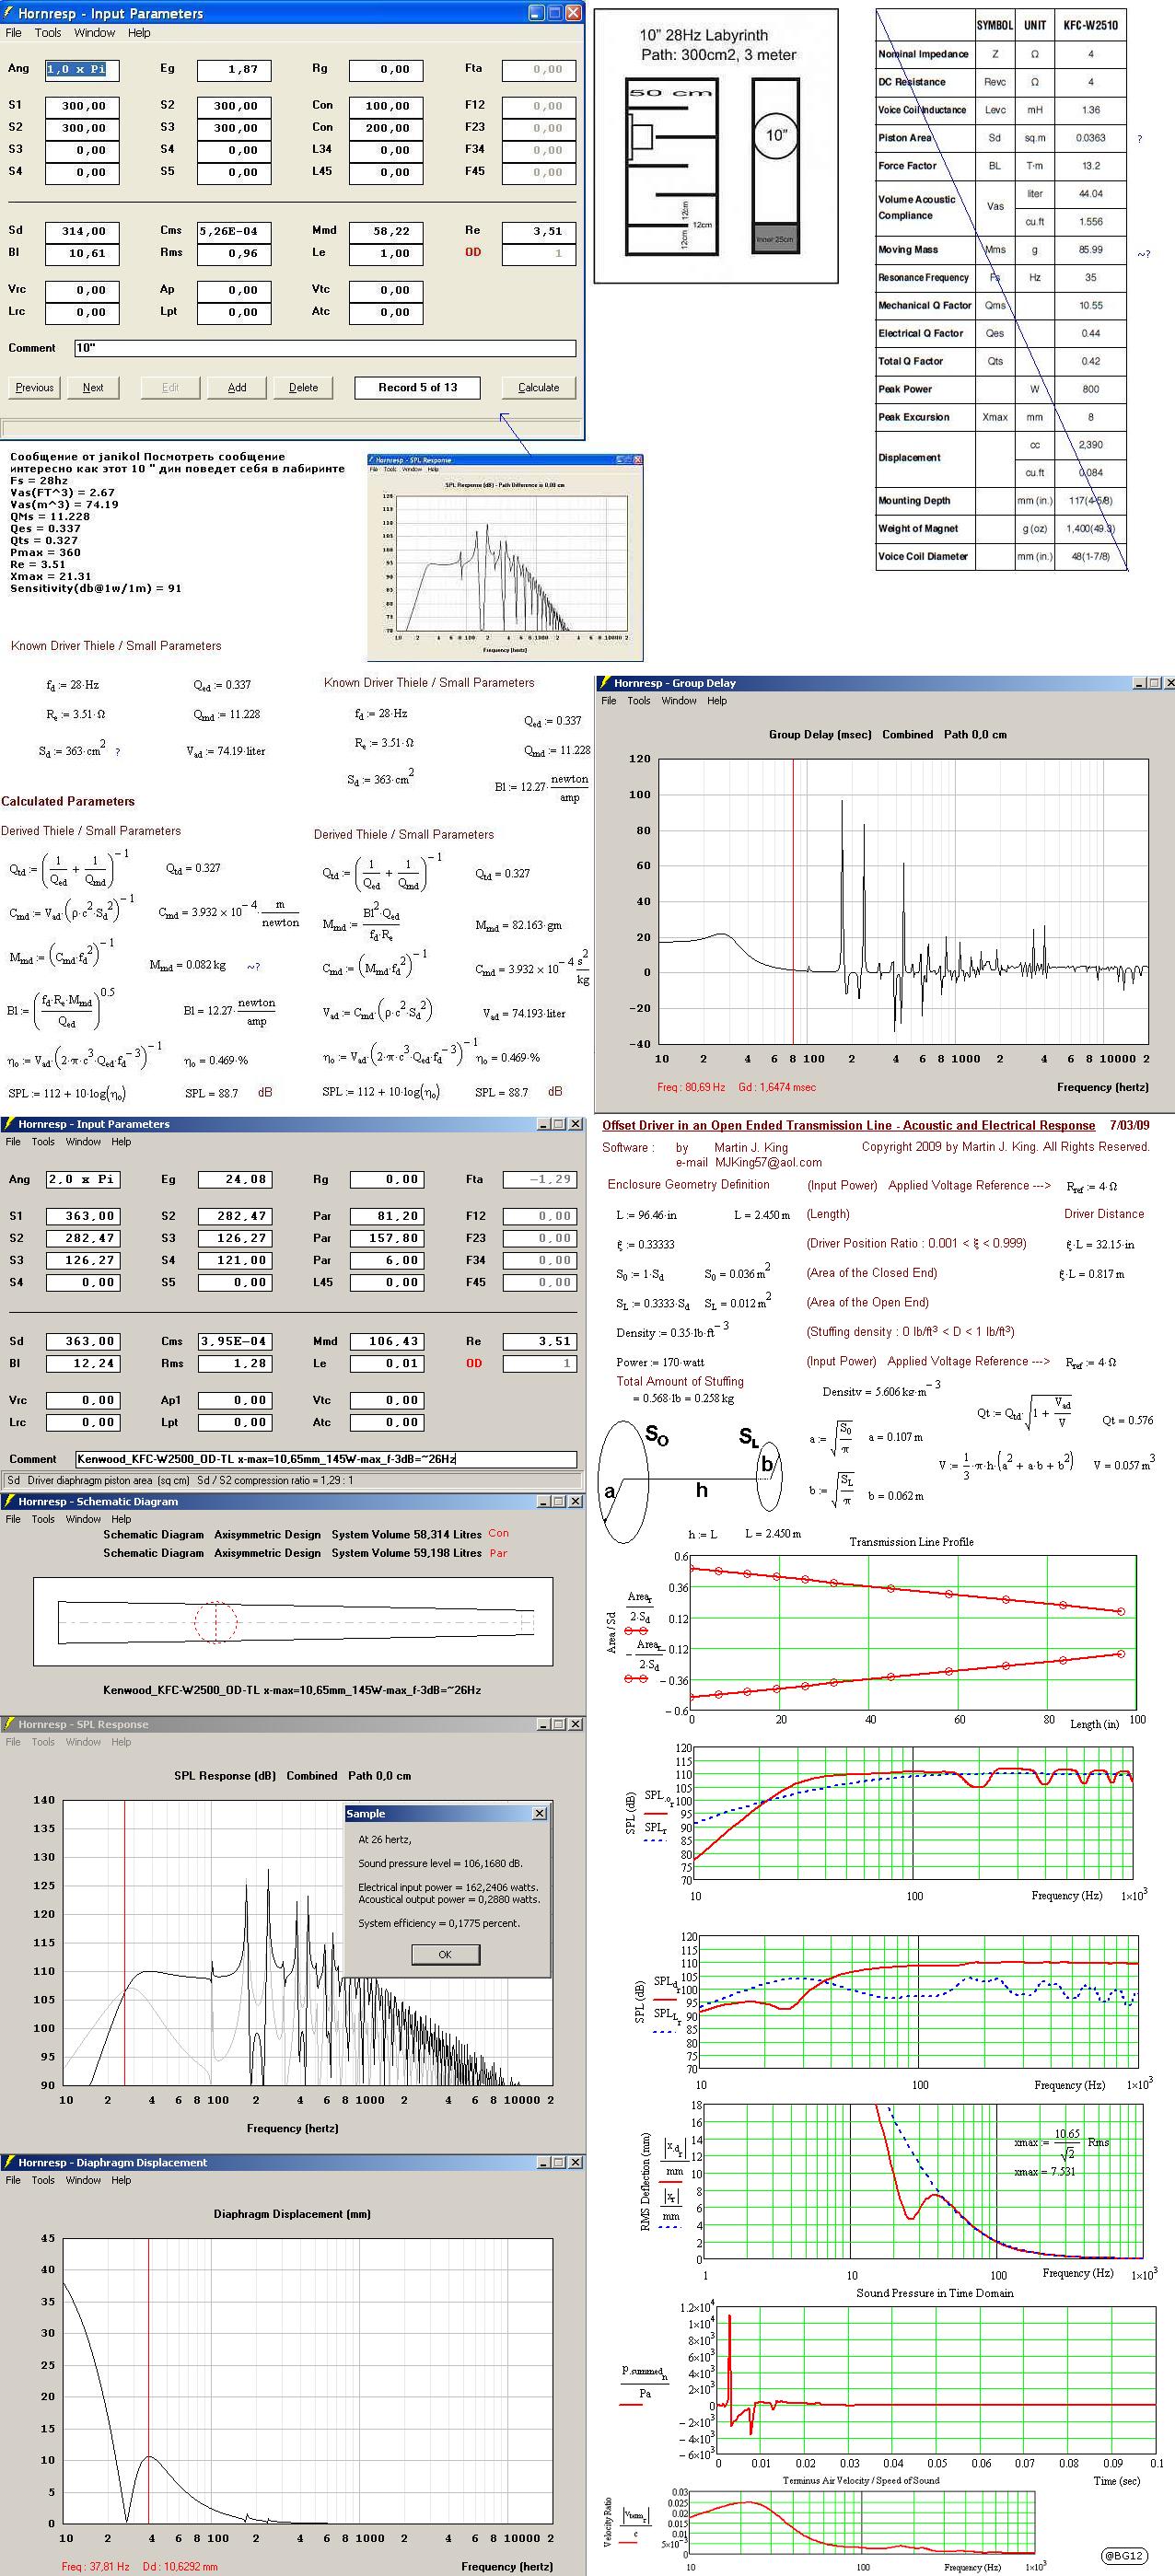This screenshot has width=1175, height=2576.
Task: Click the Ang field showing 2,0 x Pi
Action: click(84, 1180)
